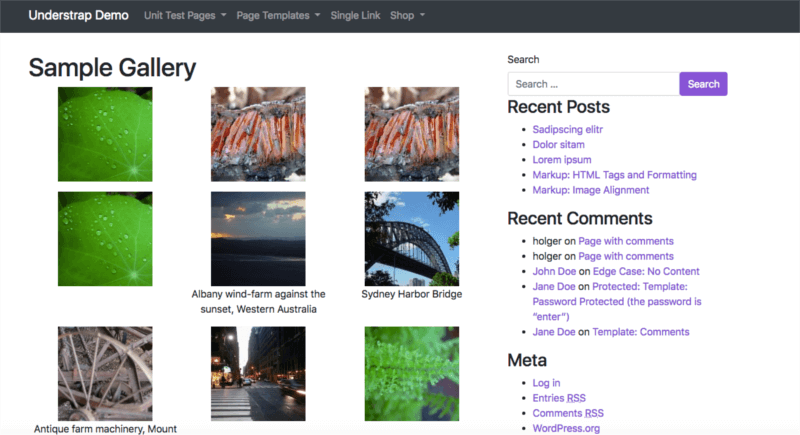
Task: Click the Log in link
Action: pyautogui.click(x=546, y=383)
